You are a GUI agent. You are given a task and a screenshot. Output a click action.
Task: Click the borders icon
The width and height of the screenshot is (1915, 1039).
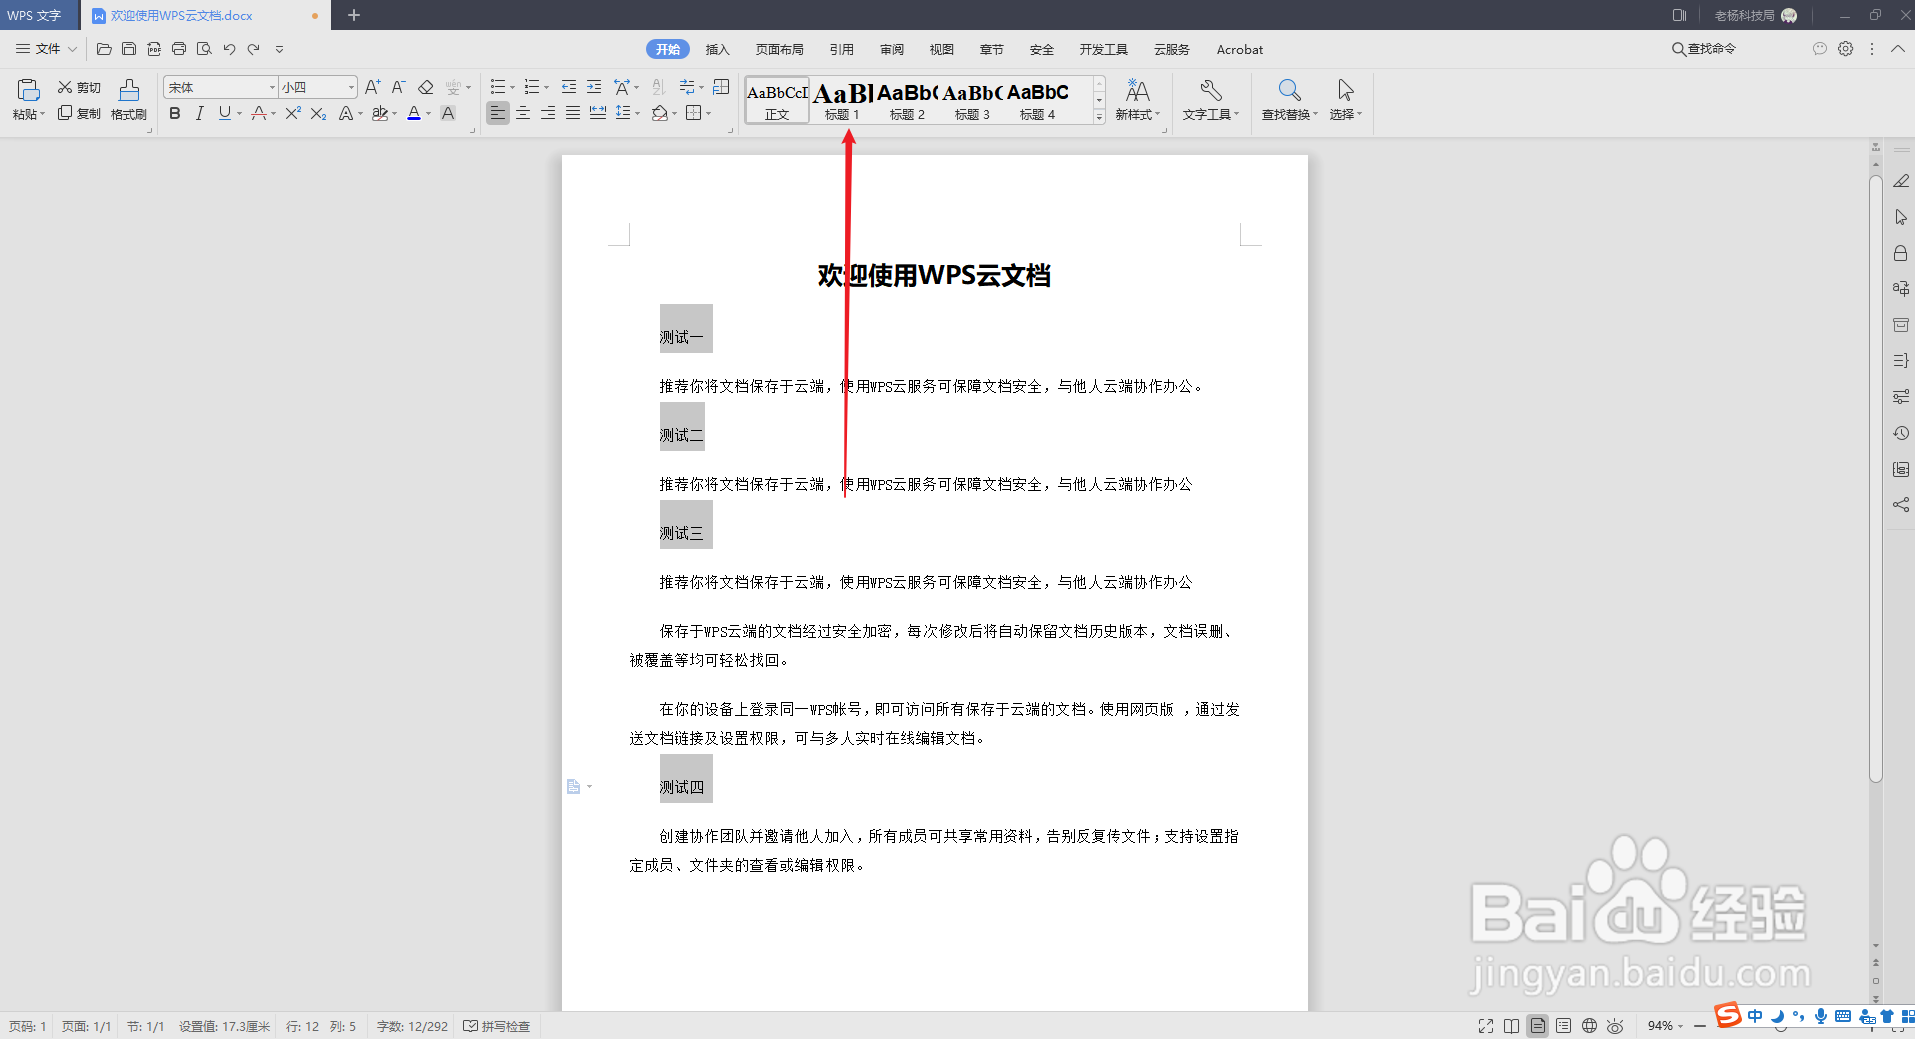click(x=694, y=113)
